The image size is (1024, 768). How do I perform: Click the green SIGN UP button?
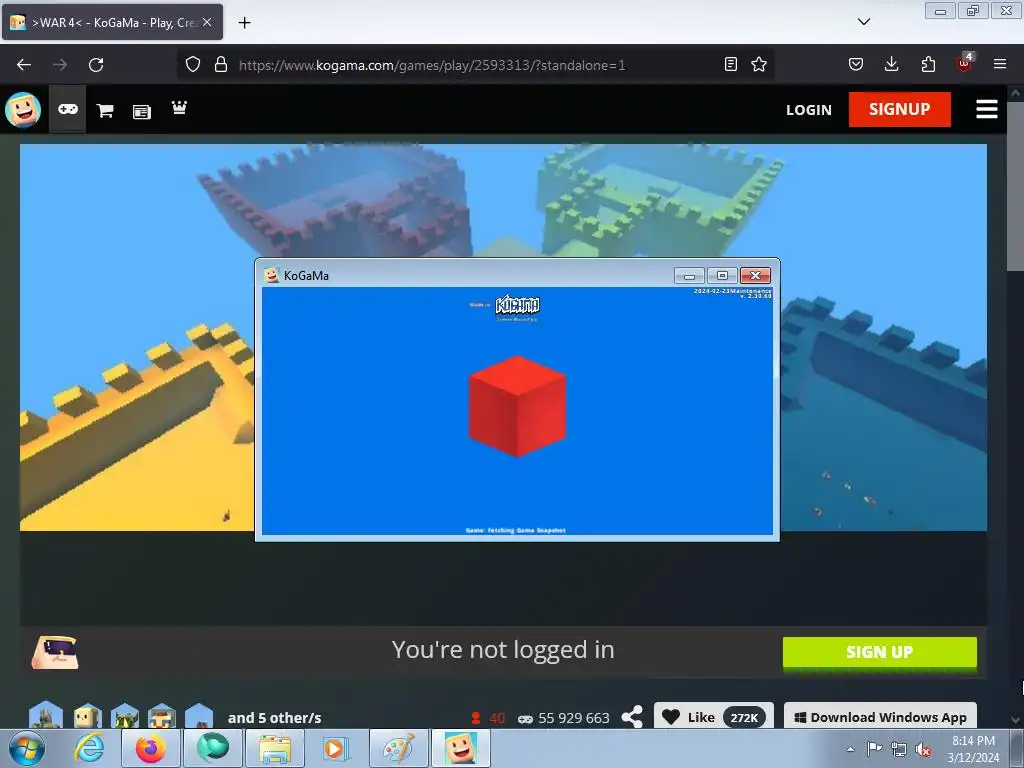879,652
